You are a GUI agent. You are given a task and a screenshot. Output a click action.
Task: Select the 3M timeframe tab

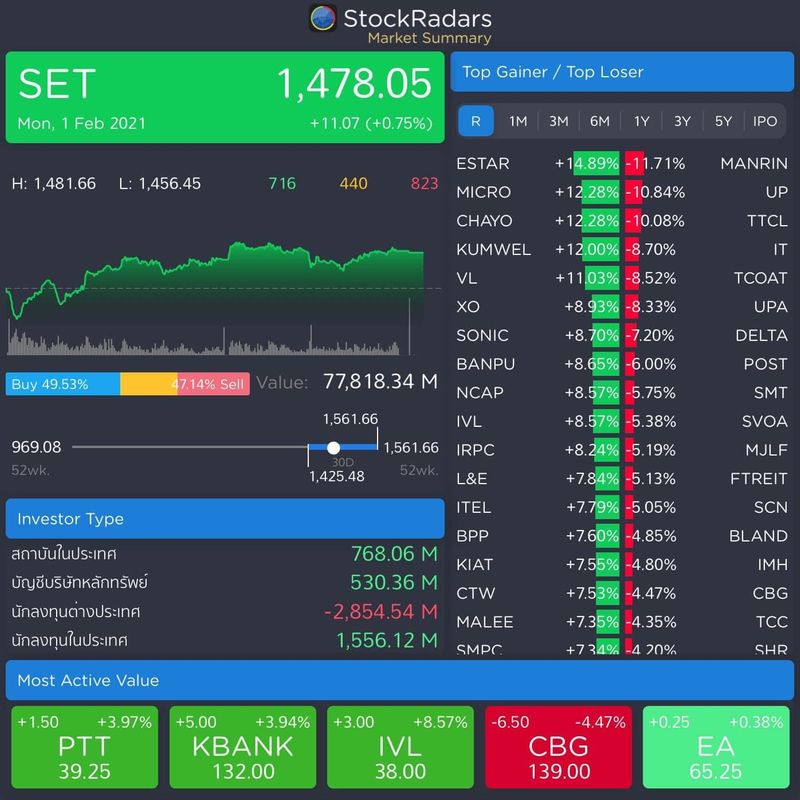click(558, 121)
